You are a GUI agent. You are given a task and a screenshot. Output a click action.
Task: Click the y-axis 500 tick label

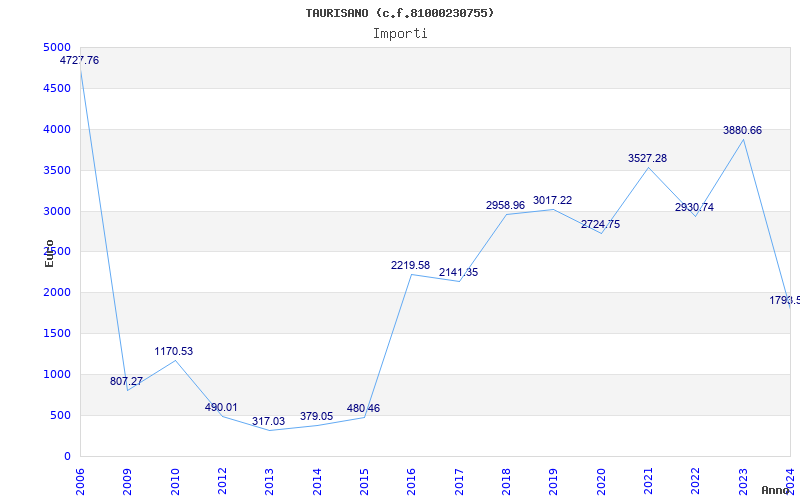pos(60,415)
